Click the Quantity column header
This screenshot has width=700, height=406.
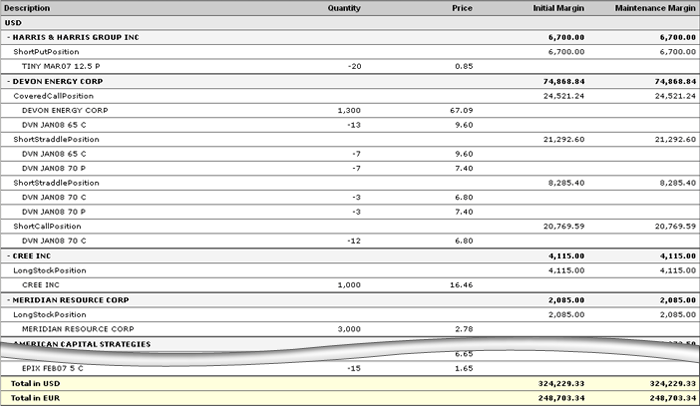point(344,8)
